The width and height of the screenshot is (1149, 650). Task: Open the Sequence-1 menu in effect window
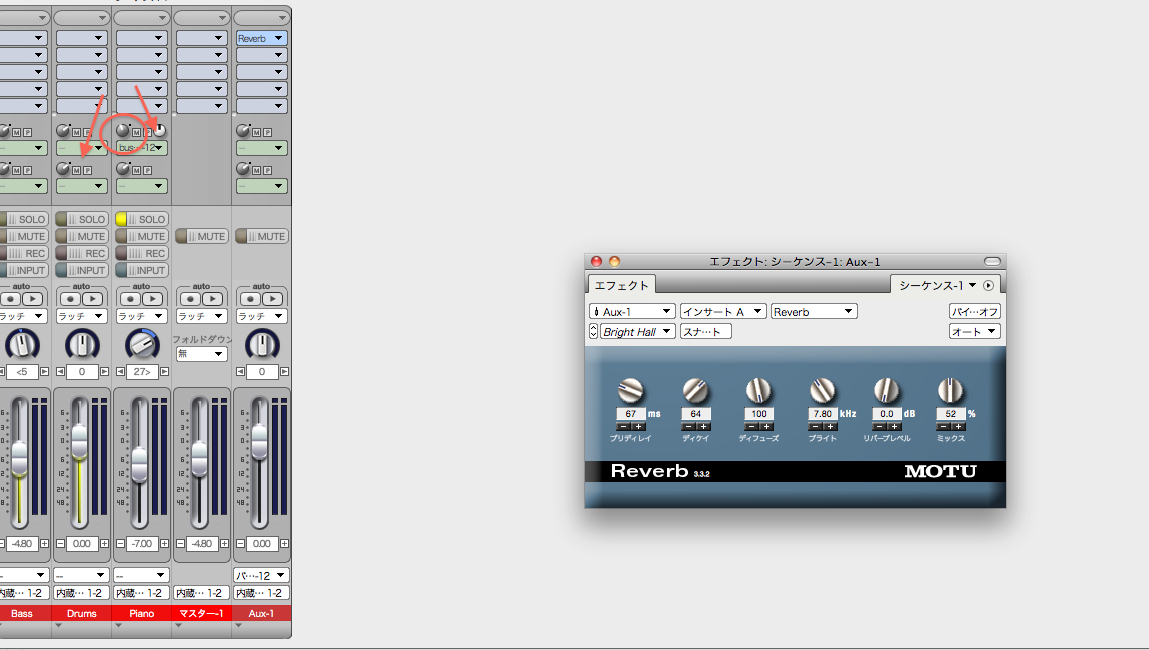pos(938,285)
